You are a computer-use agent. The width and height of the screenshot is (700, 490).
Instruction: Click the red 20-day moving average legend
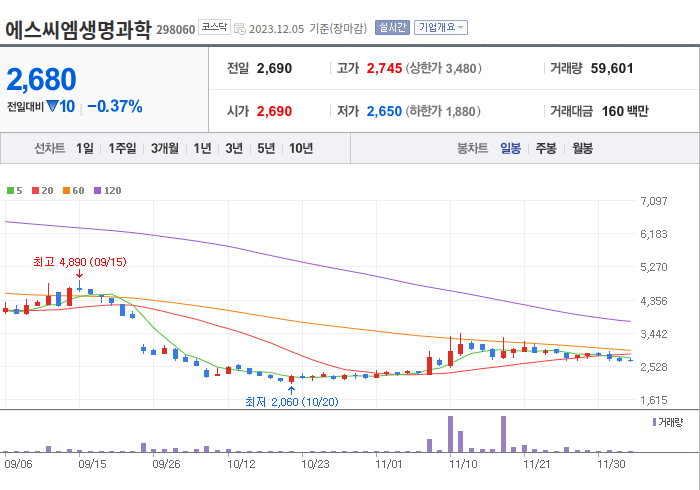(42, 191)
